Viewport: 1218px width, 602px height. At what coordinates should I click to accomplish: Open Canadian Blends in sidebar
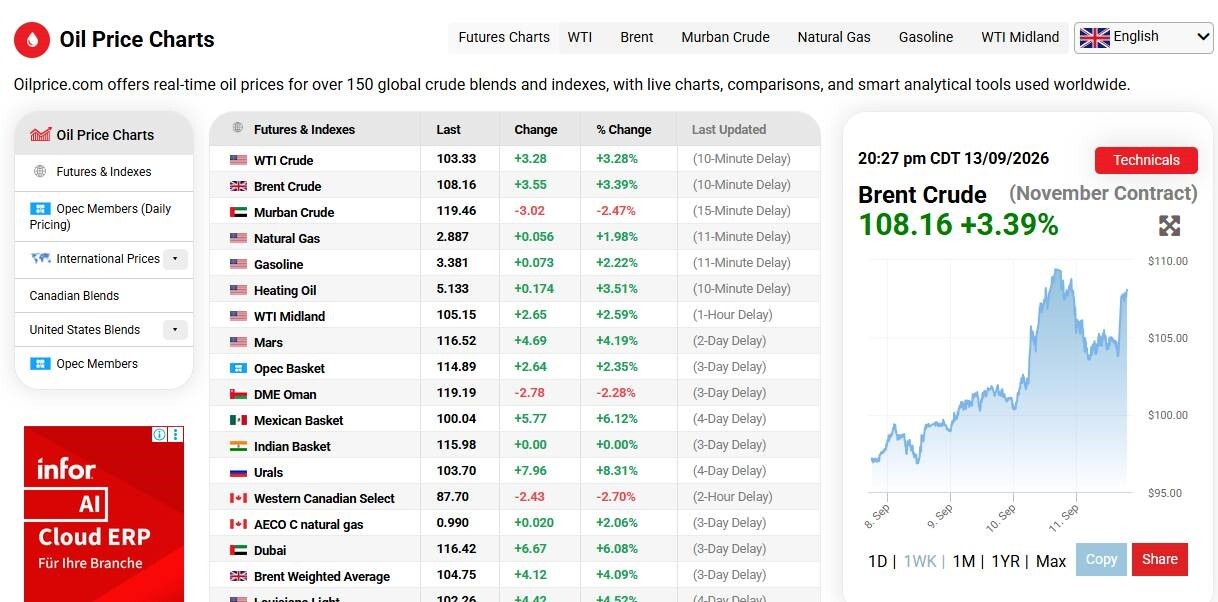74,296
